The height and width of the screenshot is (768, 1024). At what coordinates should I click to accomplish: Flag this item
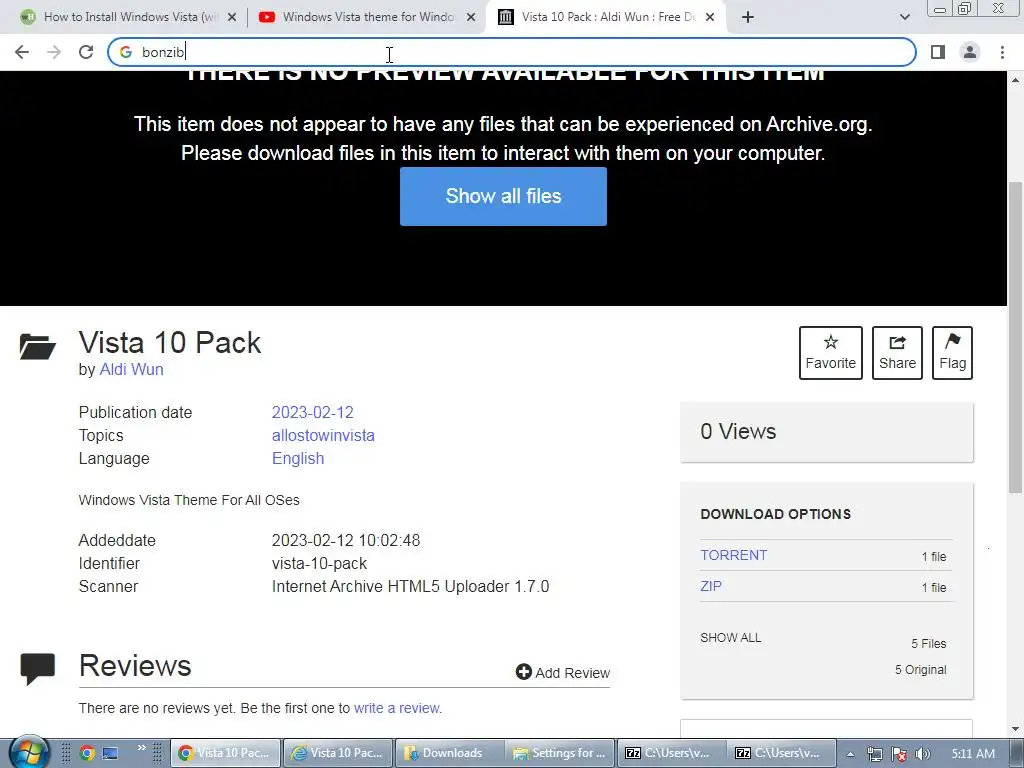point(952,353)
